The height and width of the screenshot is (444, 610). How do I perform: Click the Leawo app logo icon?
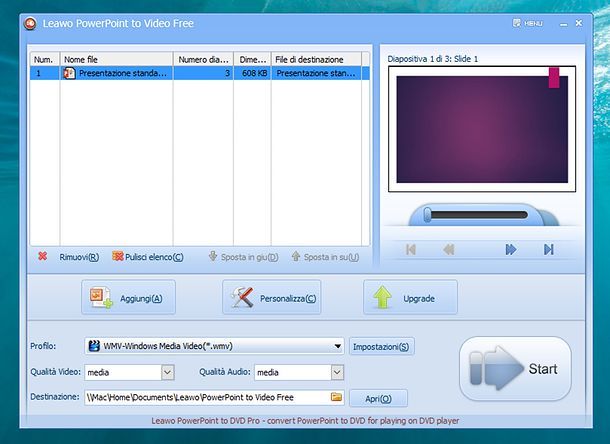(30, 24)
